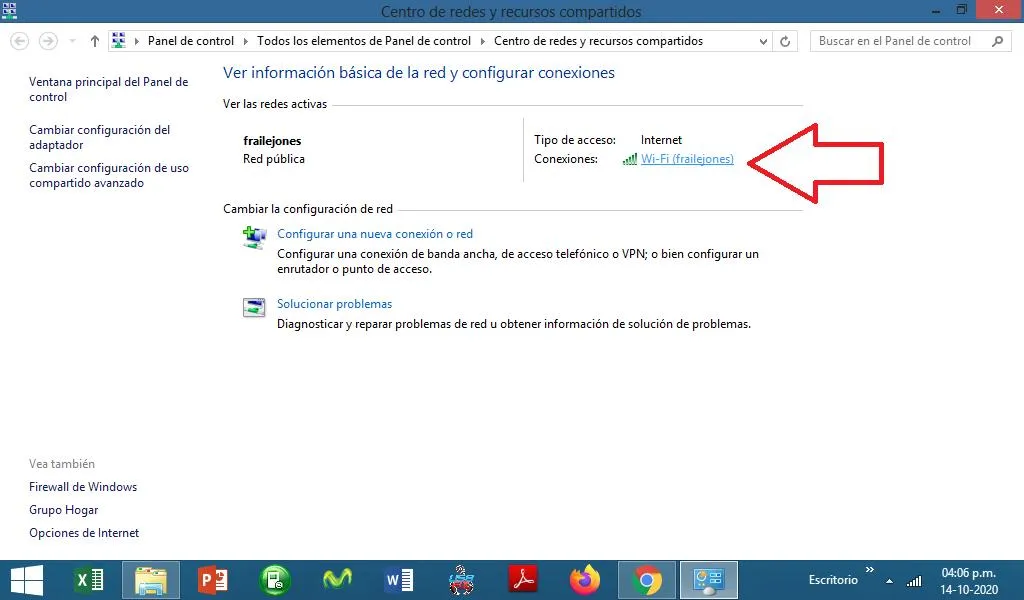Open Microsoft Word from the taskbar

(x=398, y=580)
